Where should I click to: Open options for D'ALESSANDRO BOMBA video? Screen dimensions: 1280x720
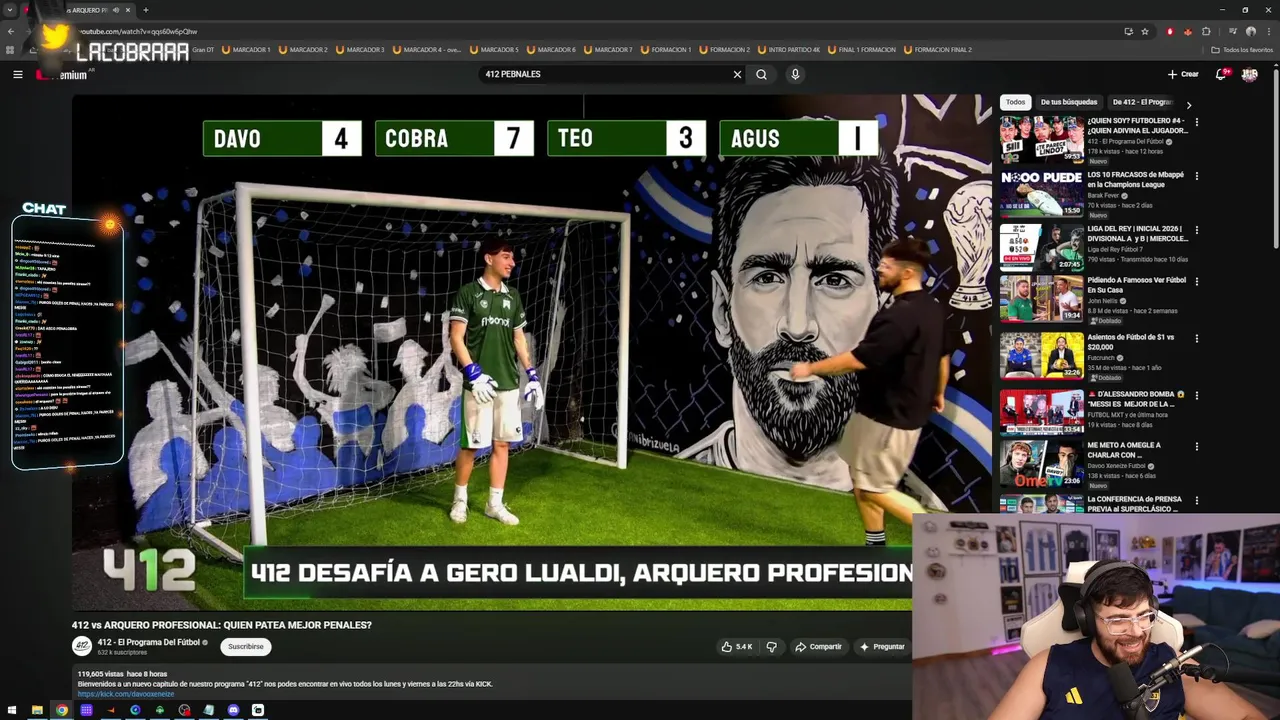(1196, 395)
